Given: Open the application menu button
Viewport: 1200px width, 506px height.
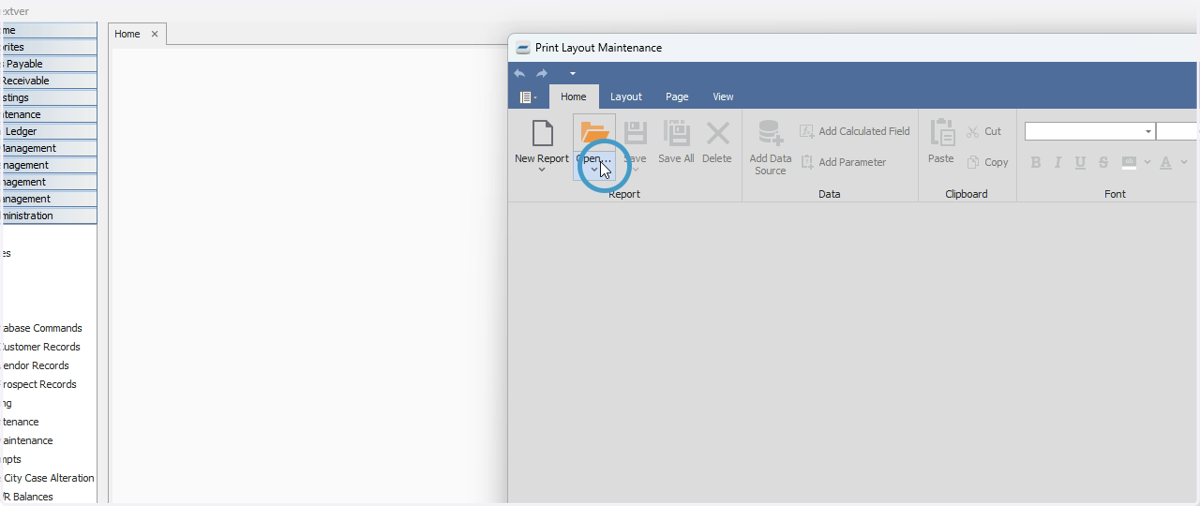Looking at the screenshot, I should click(x=528, y=97).
